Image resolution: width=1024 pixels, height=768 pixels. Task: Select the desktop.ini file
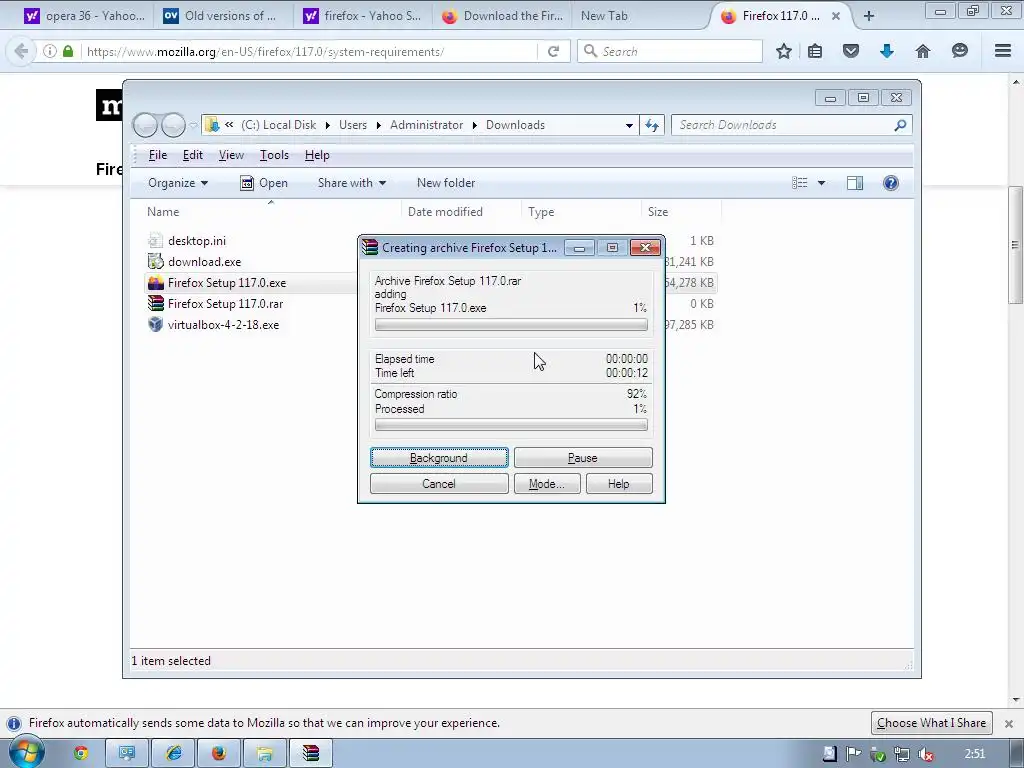(x=197, y=240)
